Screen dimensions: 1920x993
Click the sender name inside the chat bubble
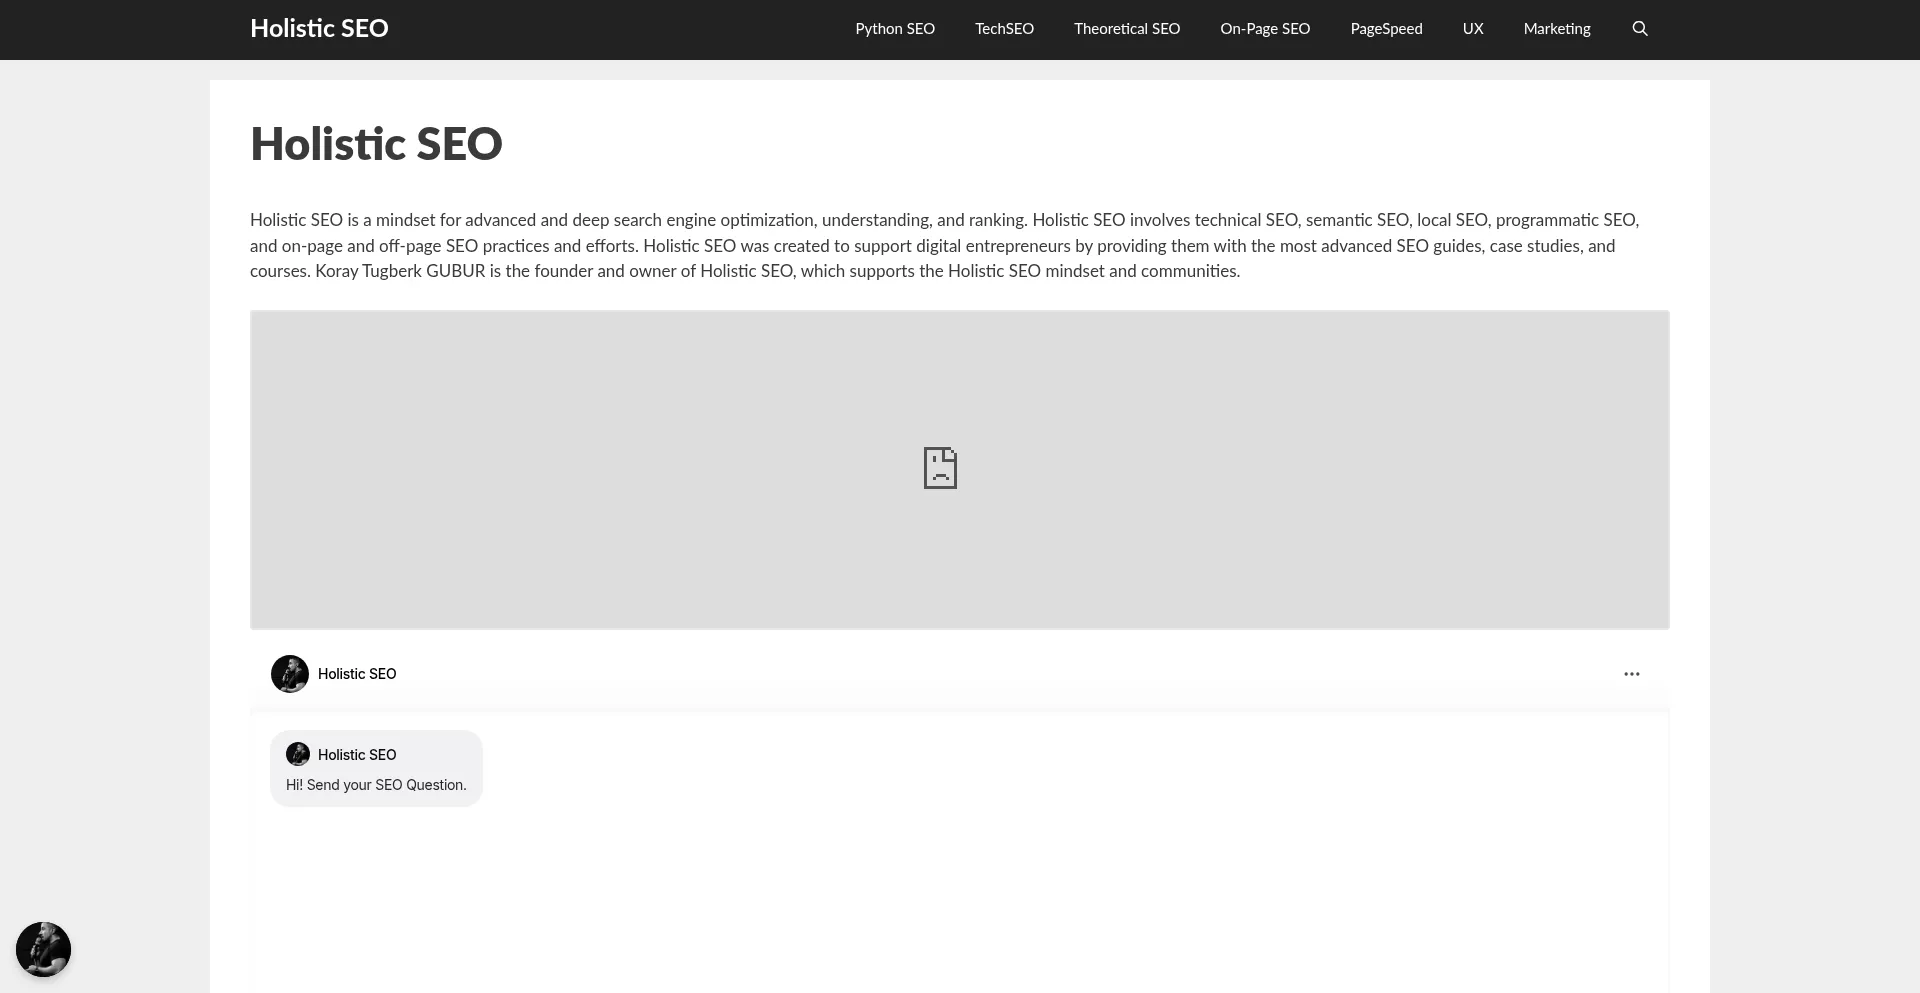click(357, 755)
